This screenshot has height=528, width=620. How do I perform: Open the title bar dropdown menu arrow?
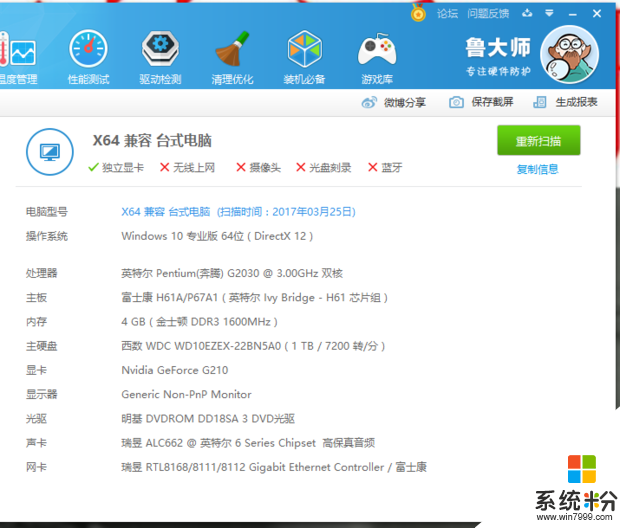point(549,13)
